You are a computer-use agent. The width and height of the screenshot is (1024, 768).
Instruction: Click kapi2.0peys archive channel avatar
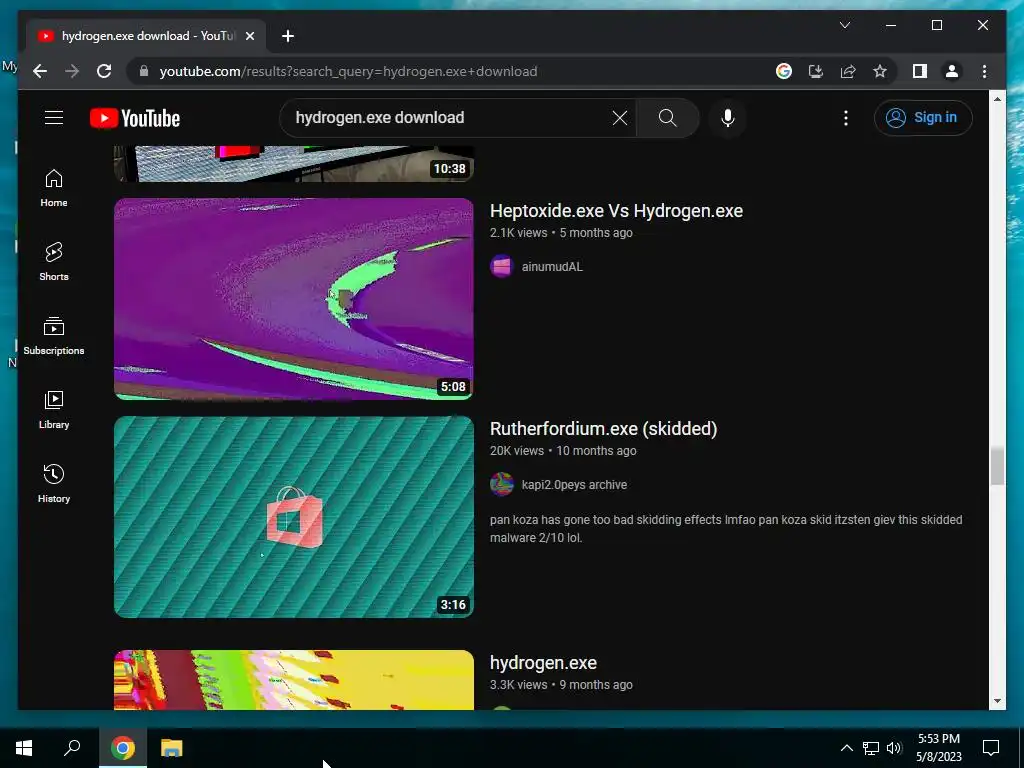pyautogui.click(x=502, y=485)
